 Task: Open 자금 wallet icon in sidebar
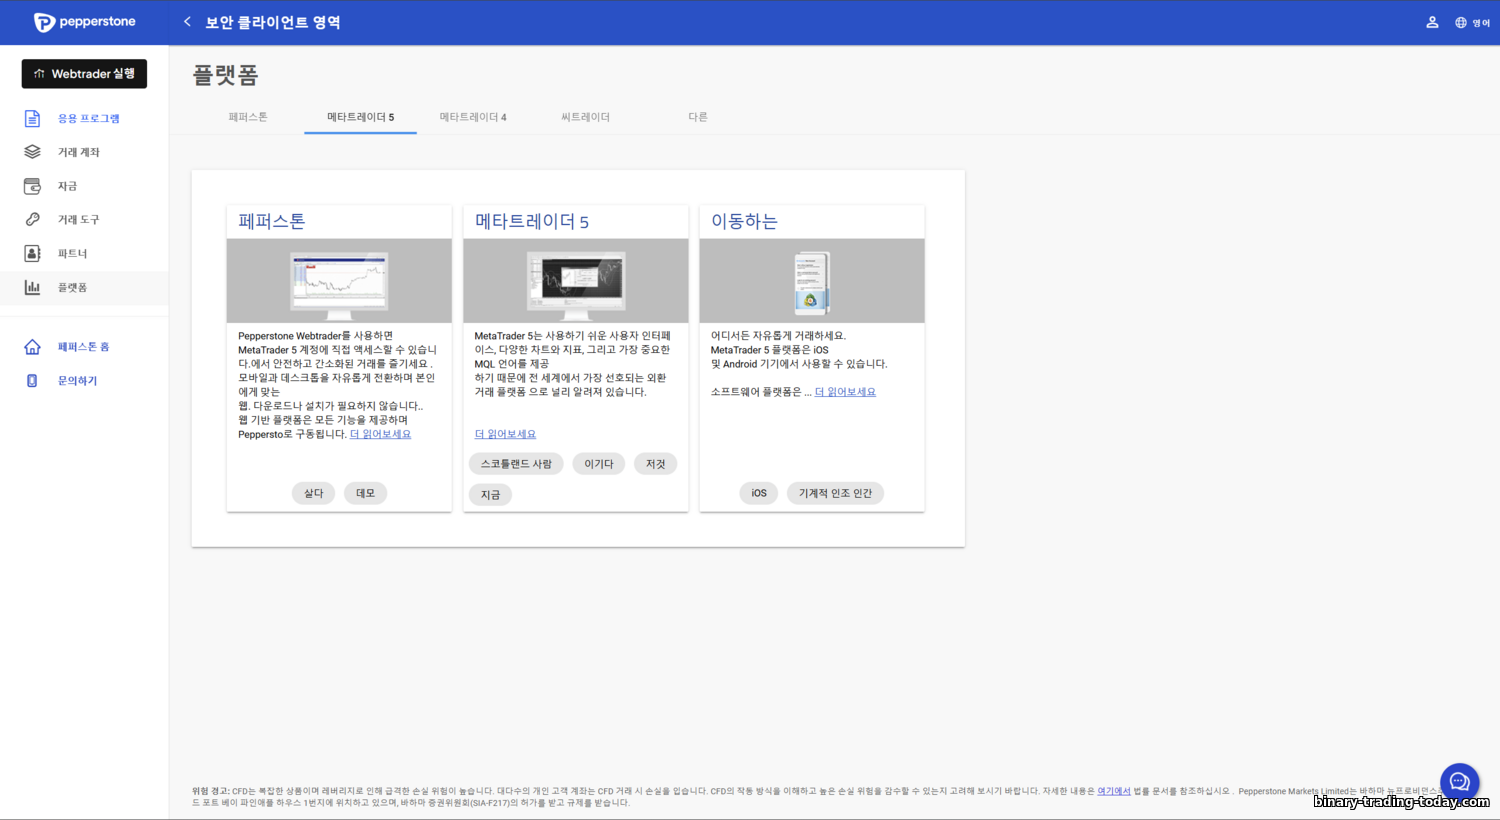[32, 186]
